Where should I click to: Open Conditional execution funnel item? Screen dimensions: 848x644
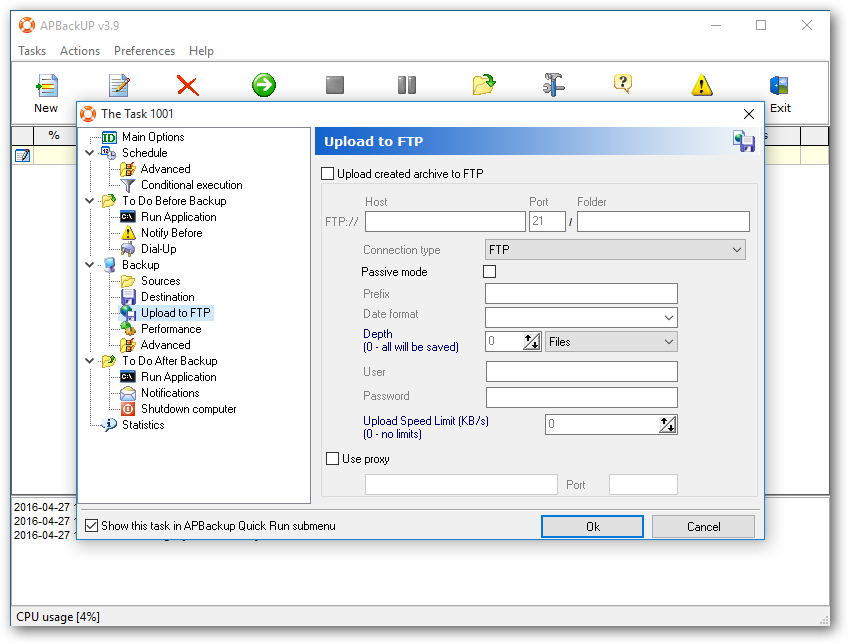pyautogui.click(x=191, y=185)
